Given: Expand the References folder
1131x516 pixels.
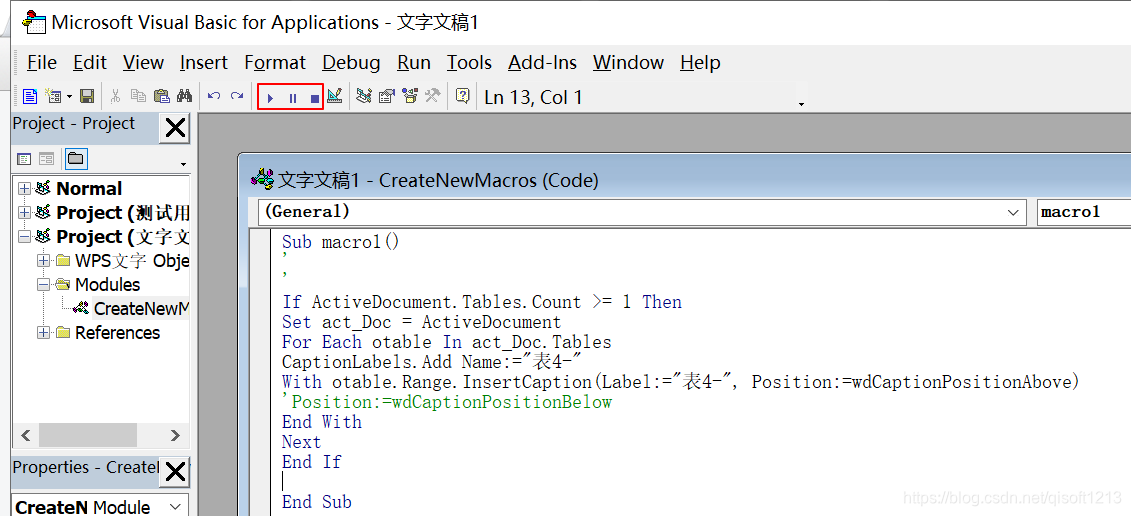Looking at the screenshot, I should point(44,332).
